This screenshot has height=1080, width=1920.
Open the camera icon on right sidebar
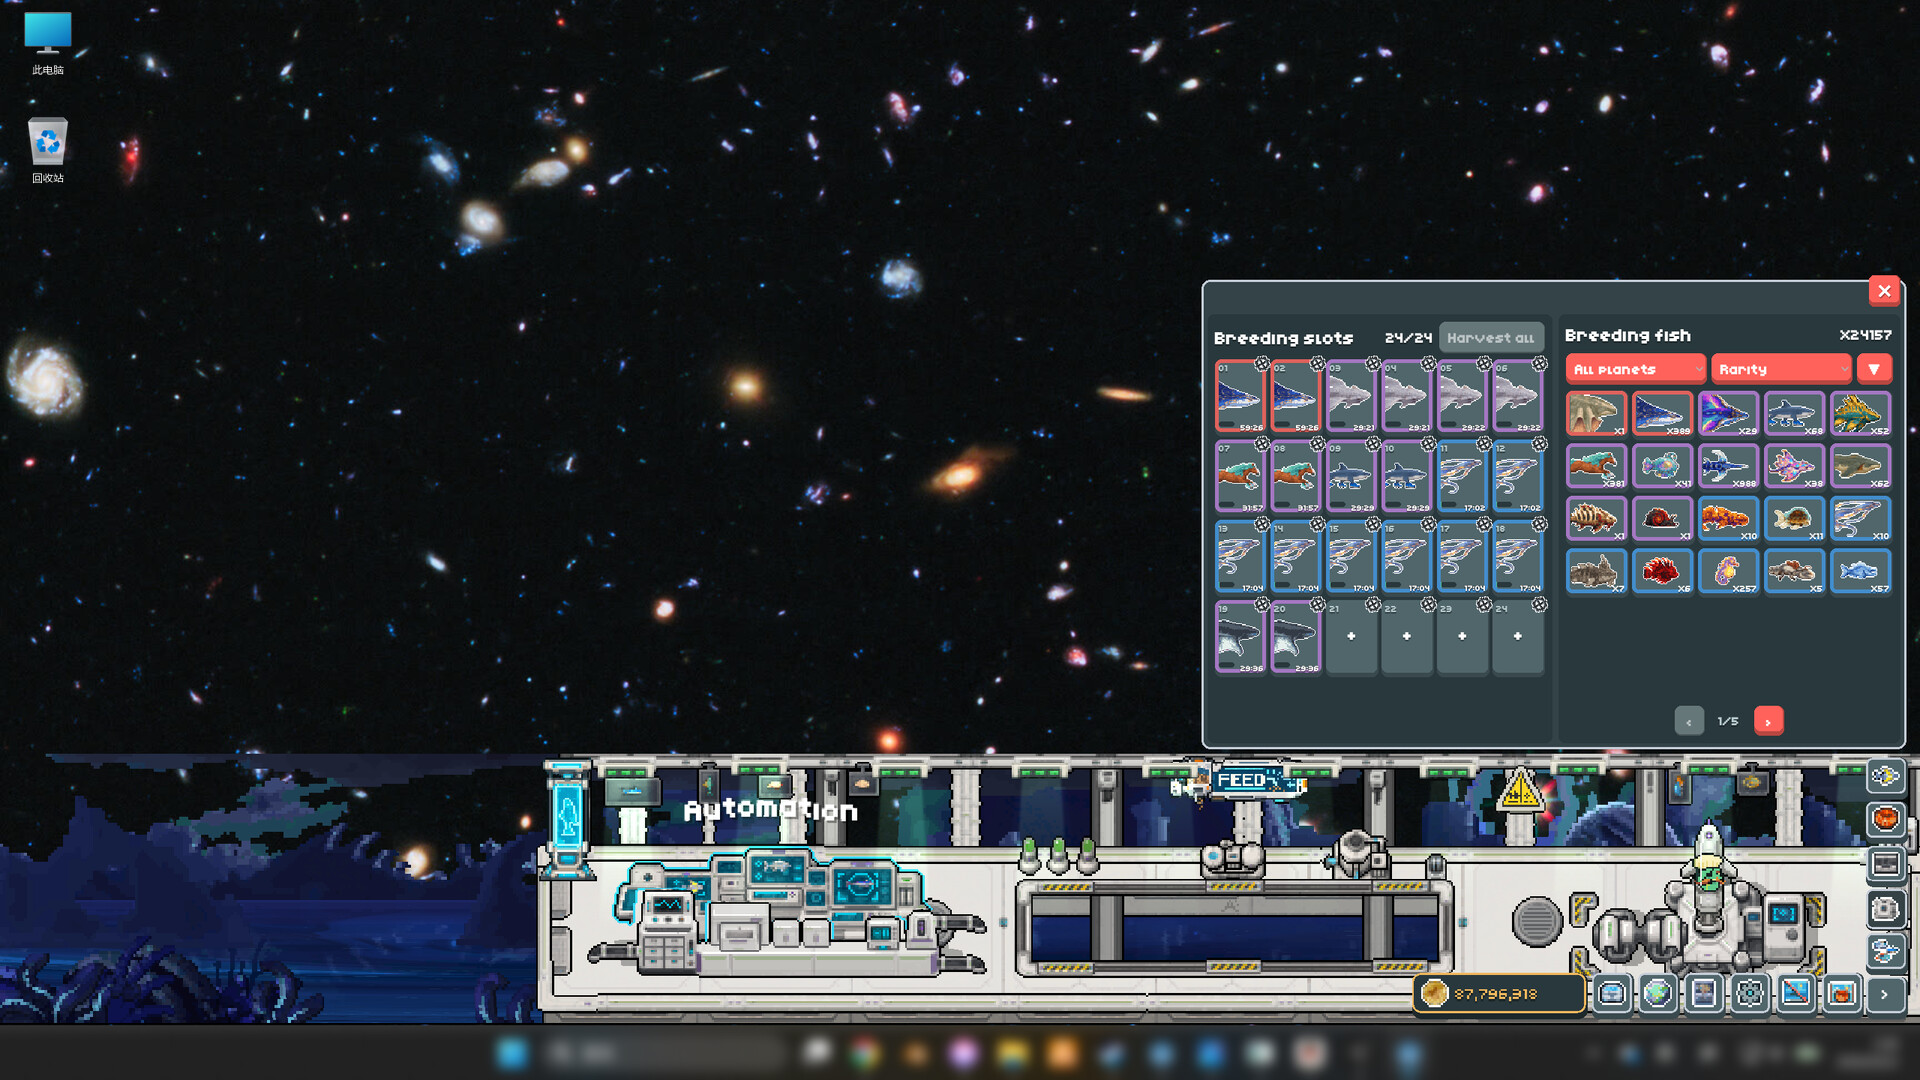tap(1885, 908)
